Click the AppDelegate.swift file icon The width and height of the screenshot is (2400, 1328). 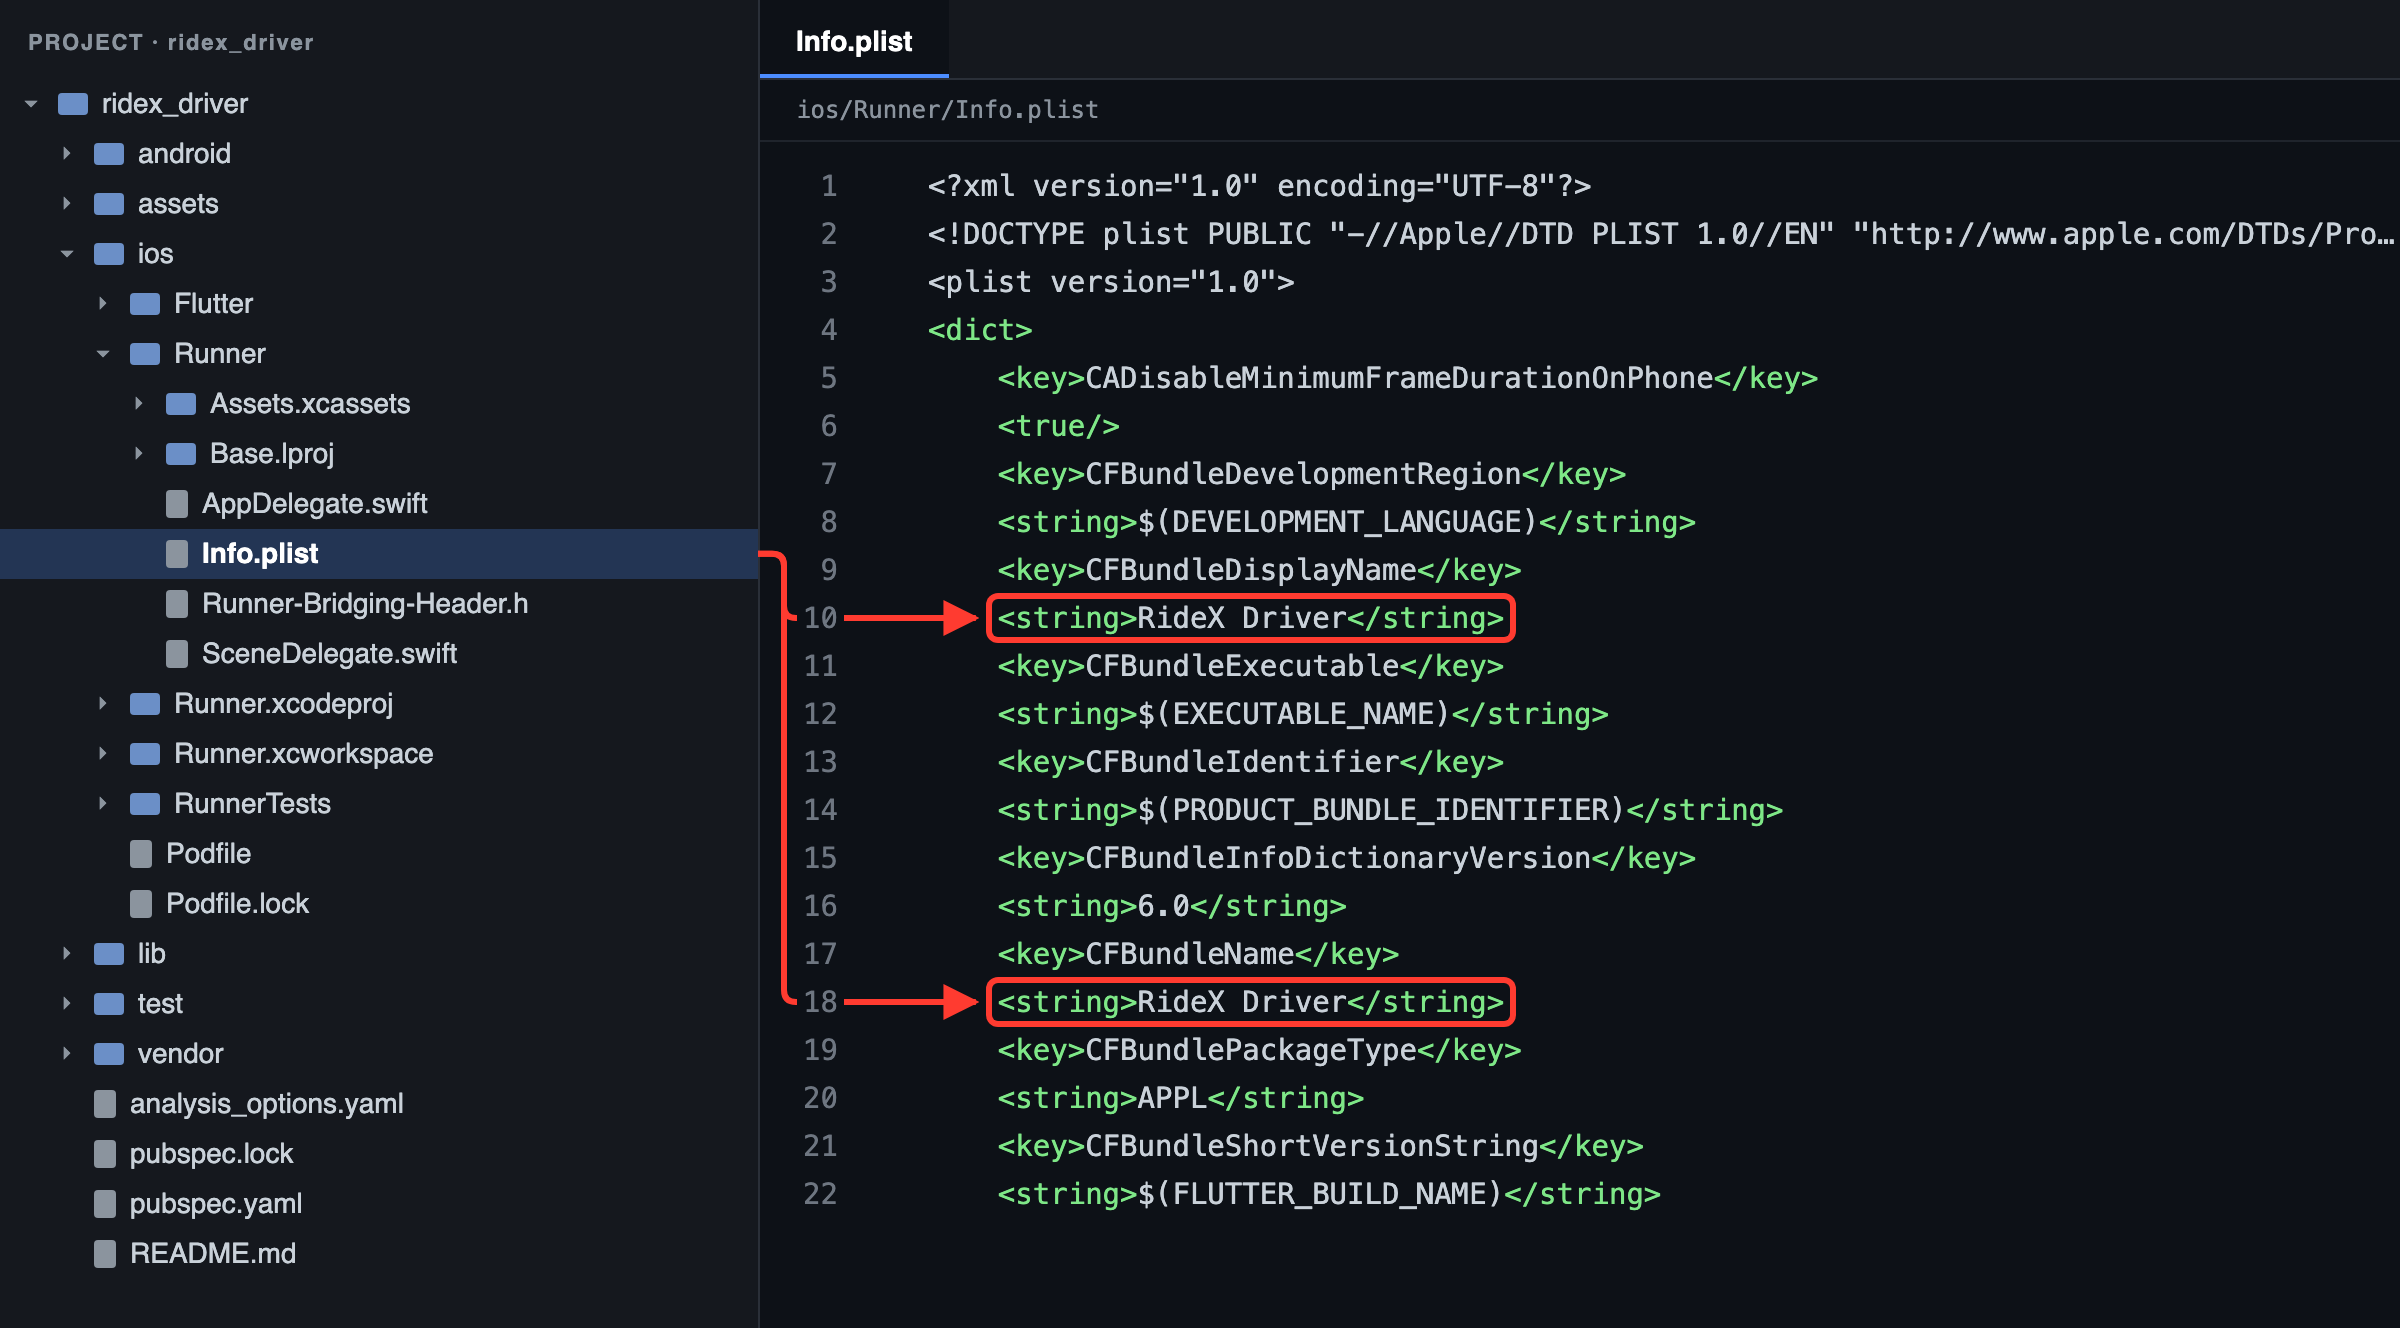pyautogui.click(x=177, y=504)
